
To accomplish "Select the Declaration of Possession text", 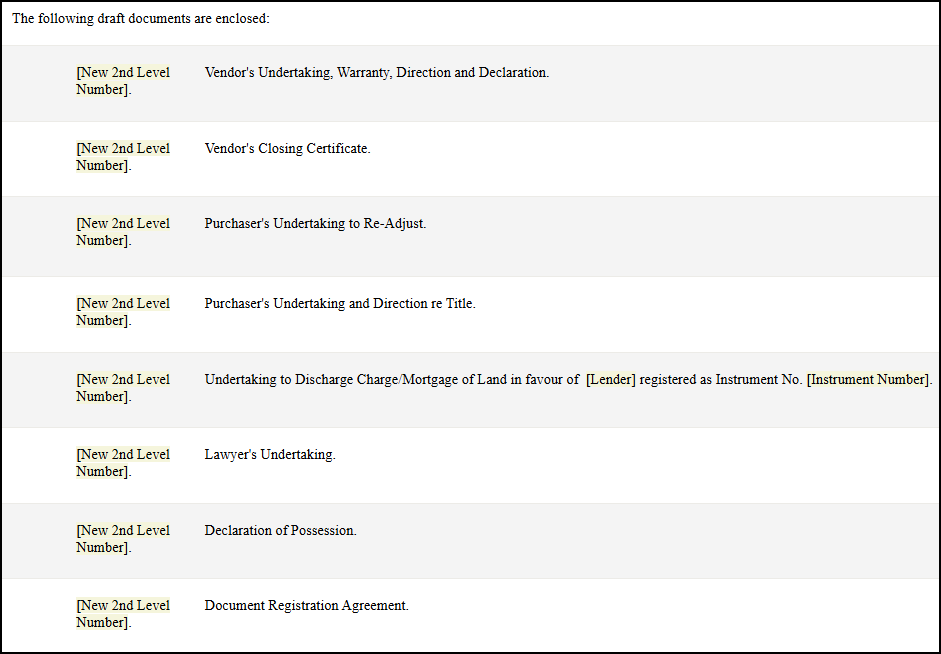I will point(280,531).
